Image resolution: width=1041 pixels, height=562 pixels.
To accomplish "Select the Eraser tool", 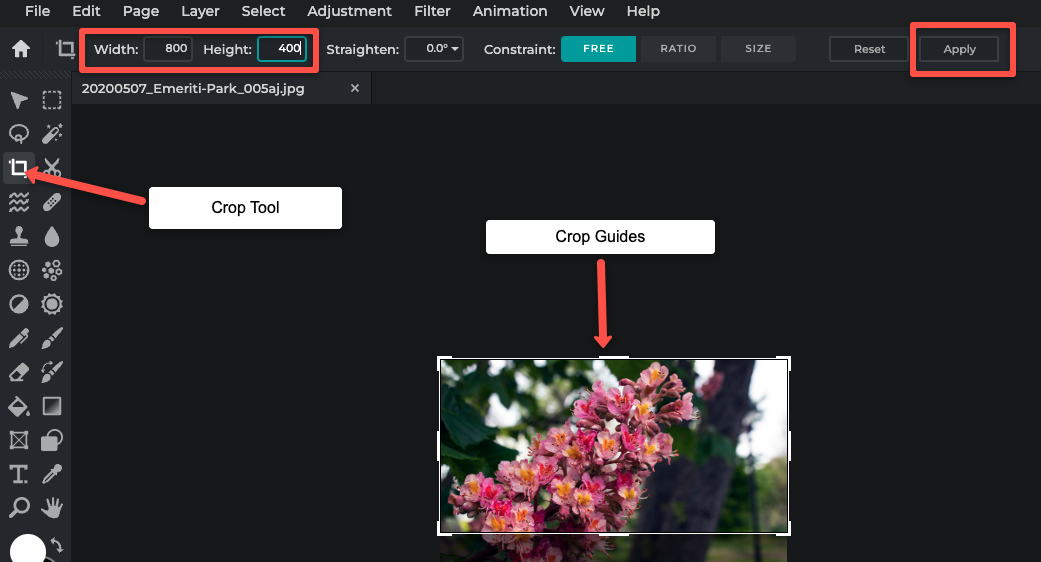I will (x=18, y=373).
